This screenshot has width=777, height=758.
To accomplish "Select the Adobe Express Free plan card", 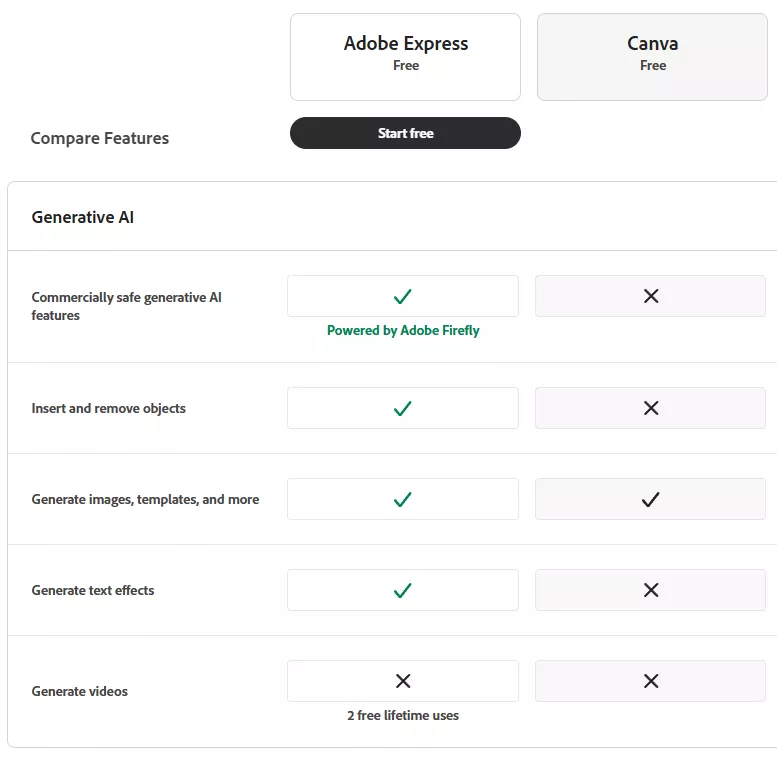I will pyautogui.click(x=405, y=57).
